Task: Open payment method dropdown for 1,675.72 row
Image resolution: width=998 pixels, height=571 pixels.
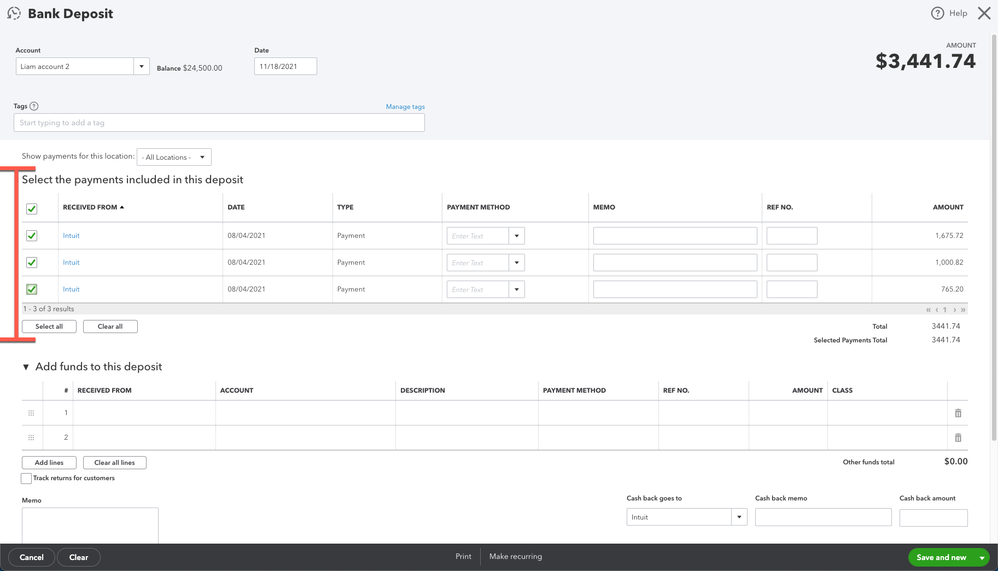Action: click(517, 236)
